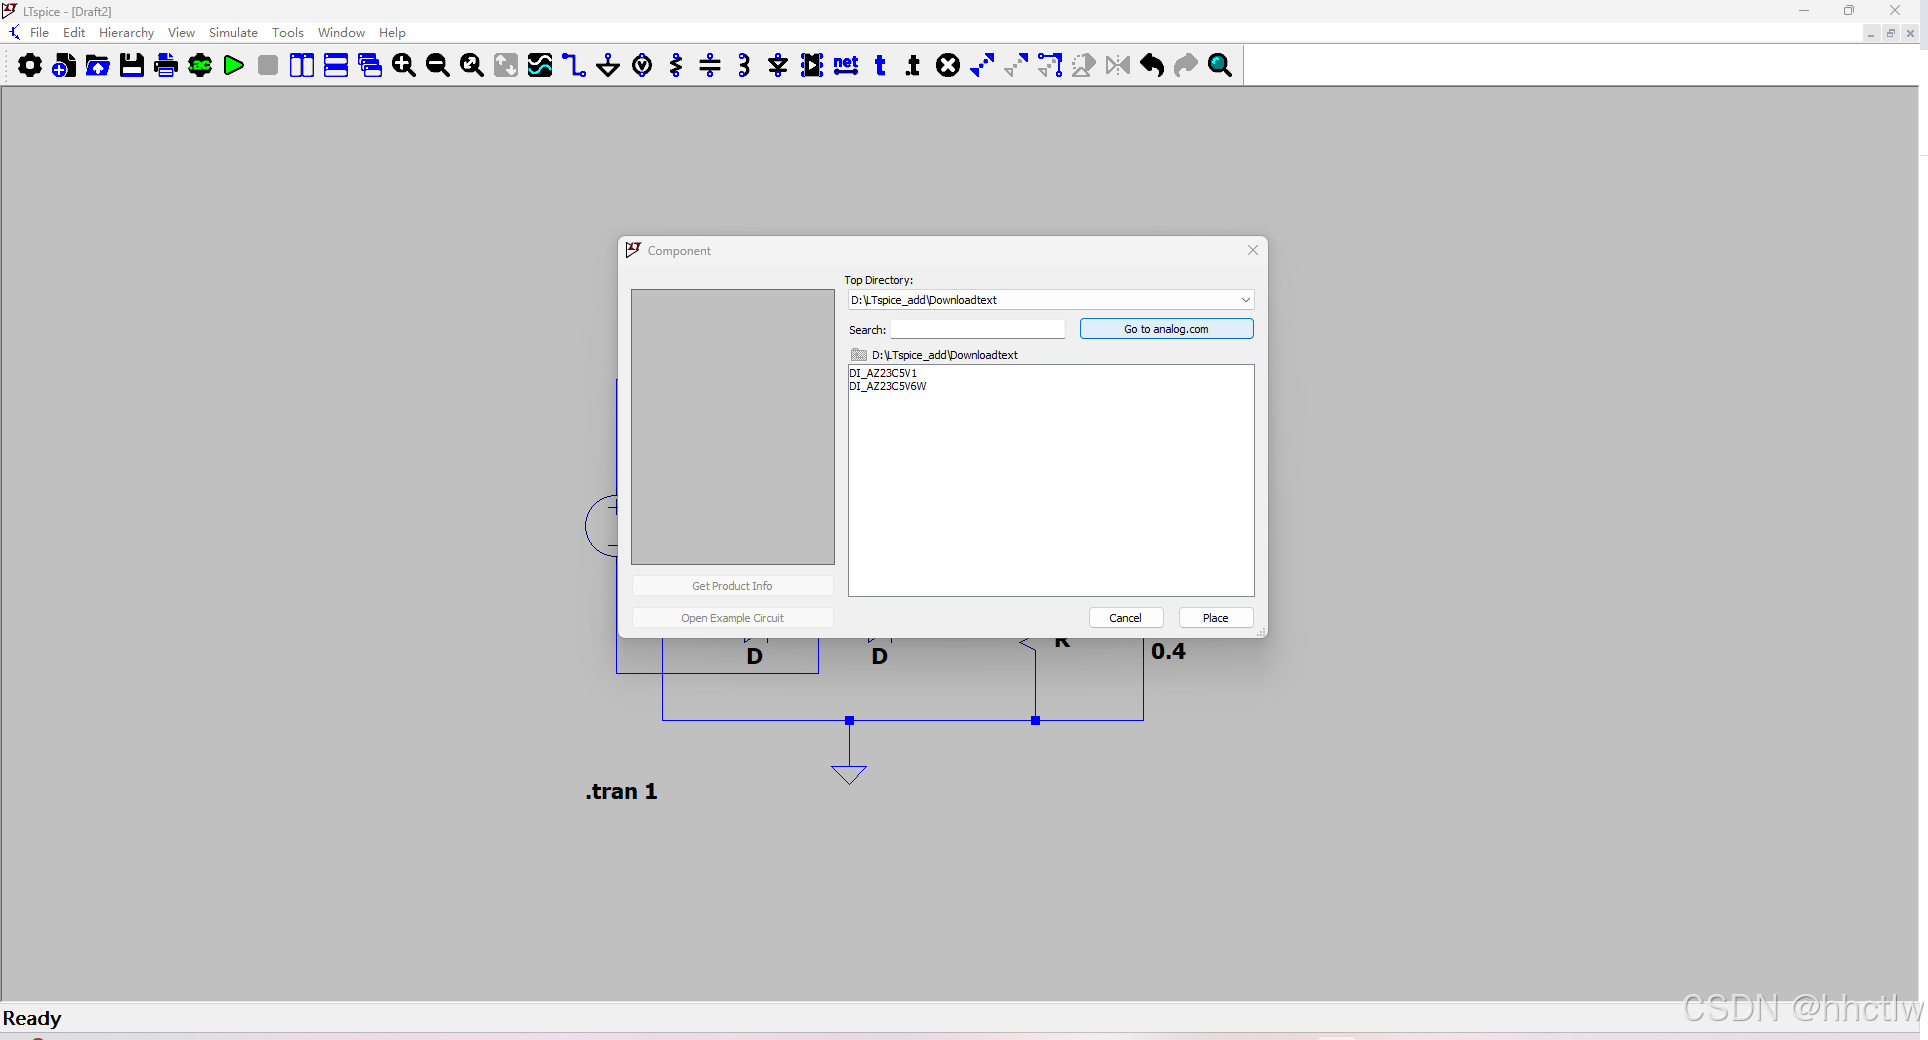Click the component preview pane
1928x1040 pixels.
(733, 427)
